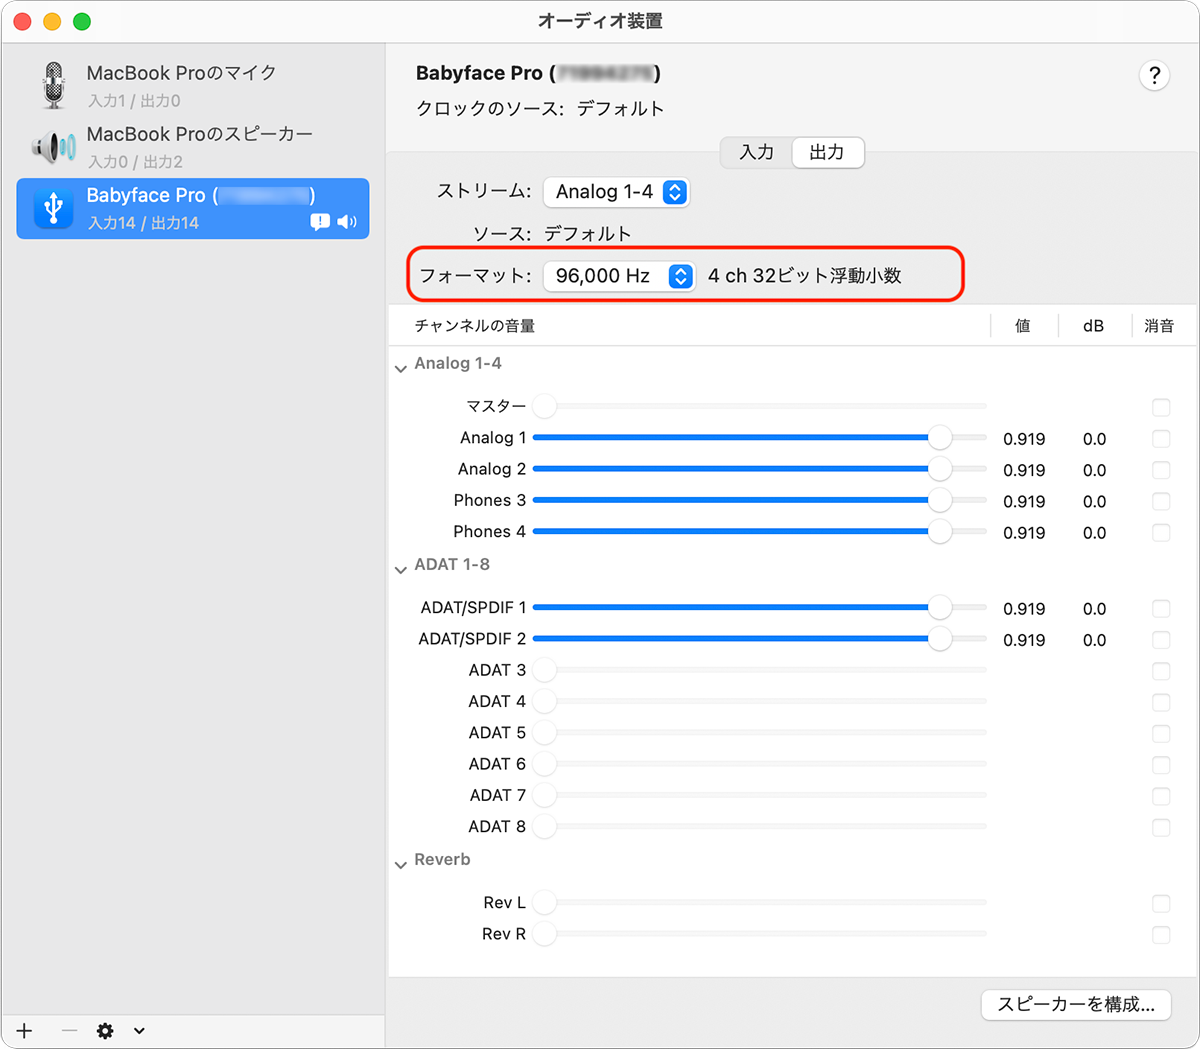Click the Analog 2 volume slider knob

[x=939, y=469]
